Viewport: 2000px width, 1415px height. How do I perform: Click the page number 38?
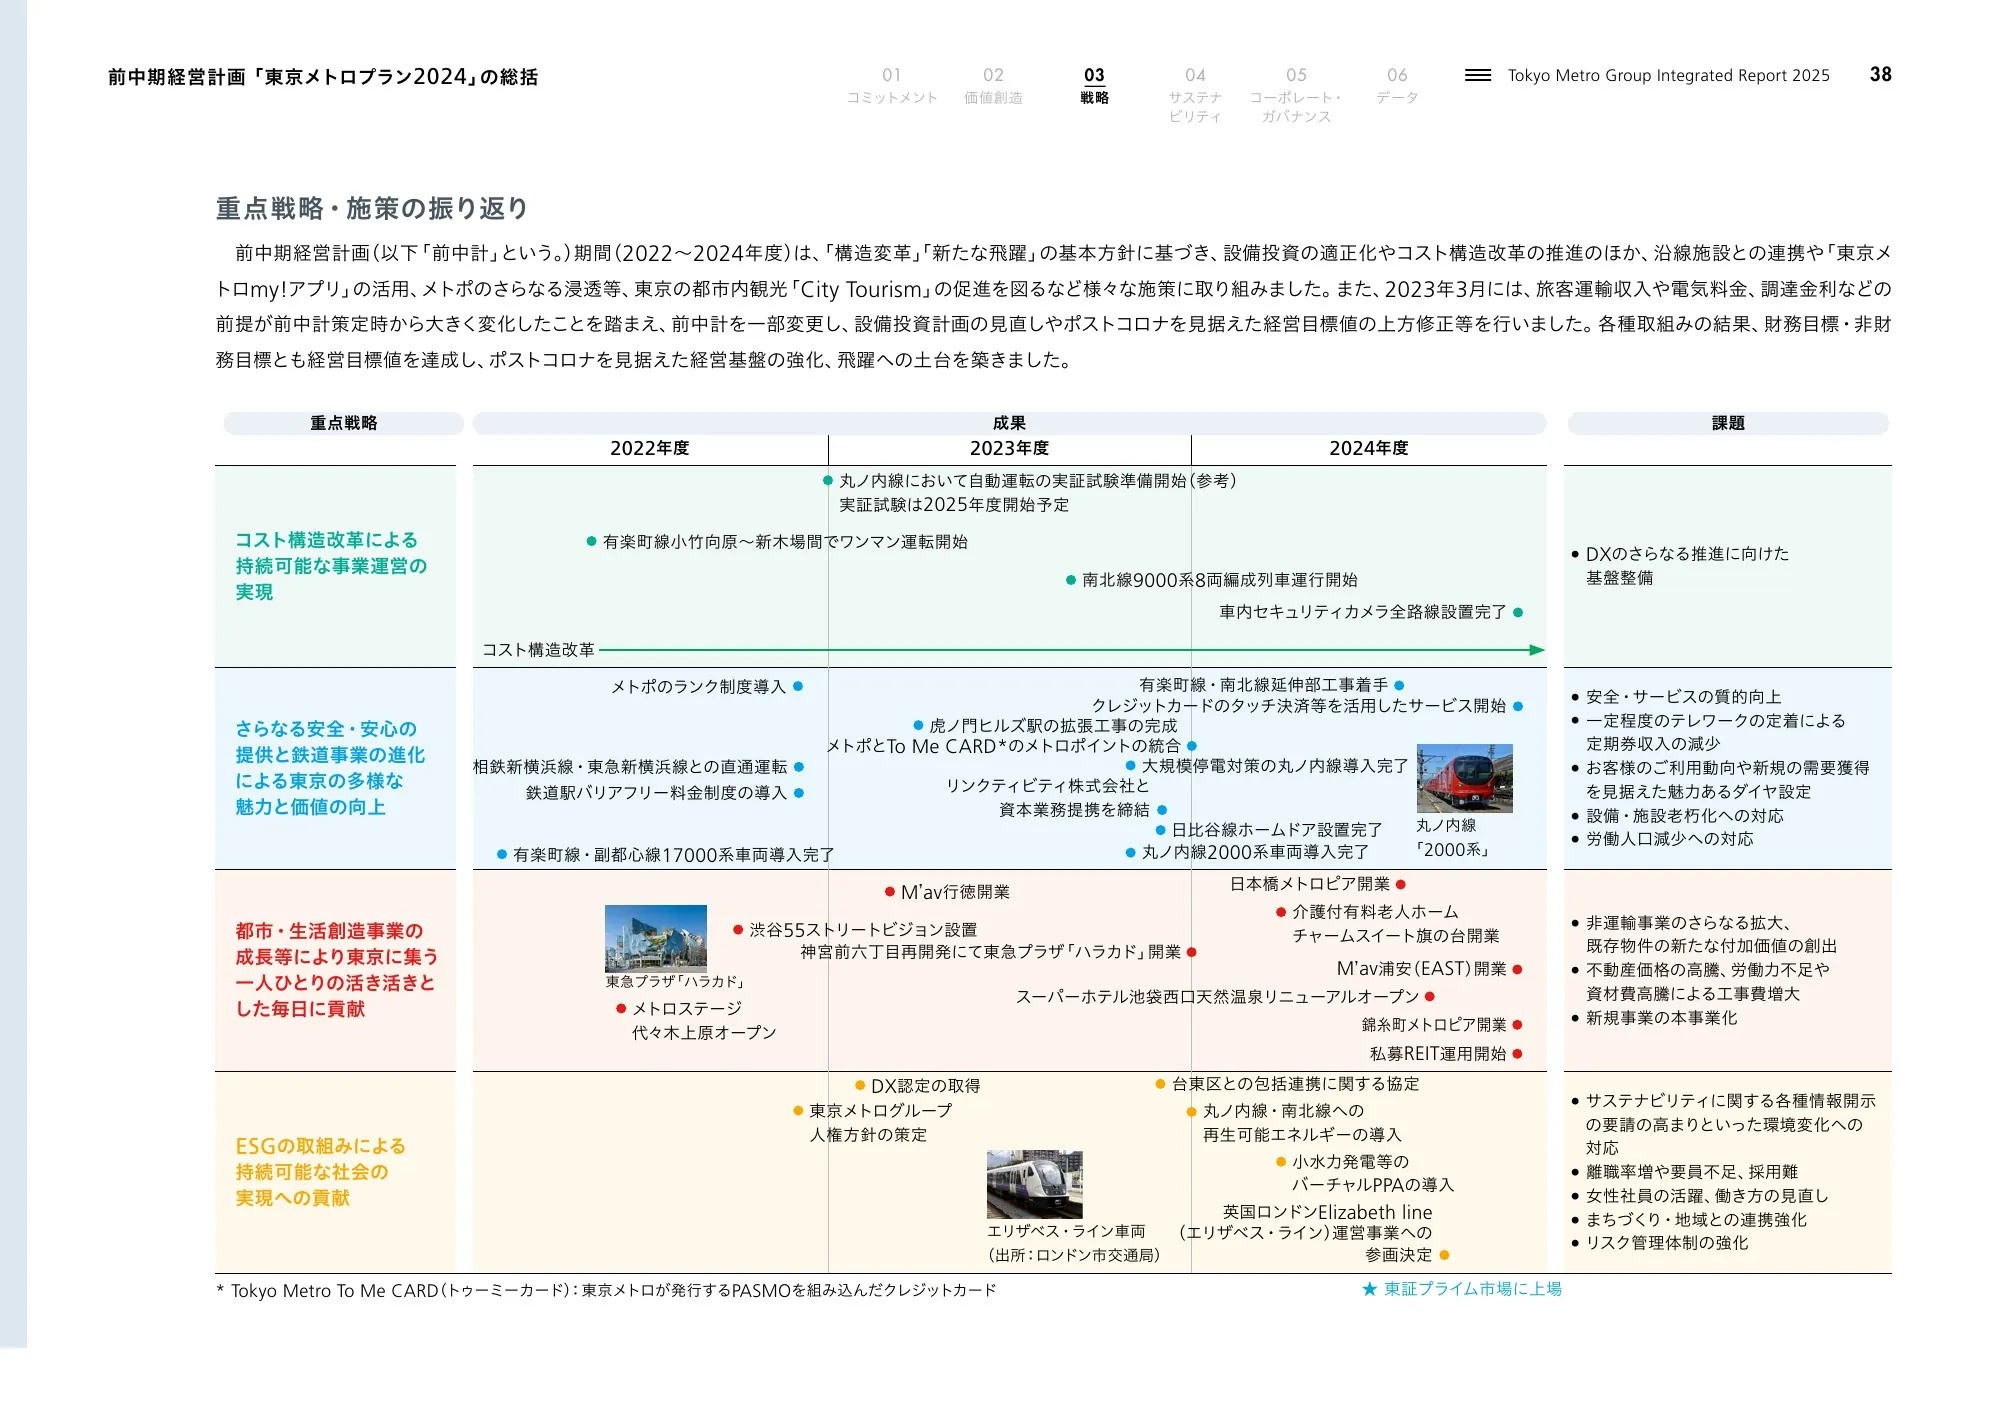1880,74
